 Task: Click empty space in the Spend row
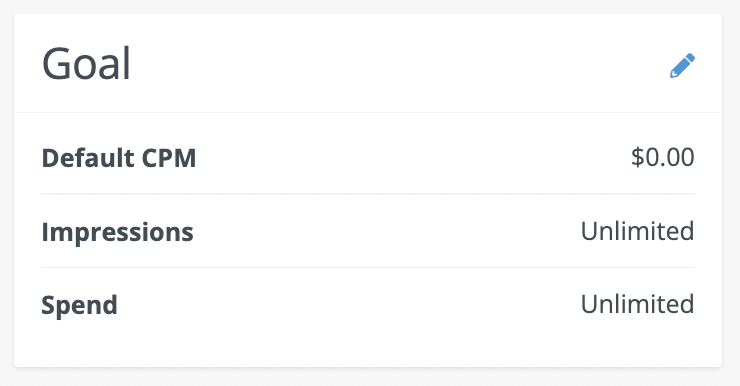click(x=349, y=305)
